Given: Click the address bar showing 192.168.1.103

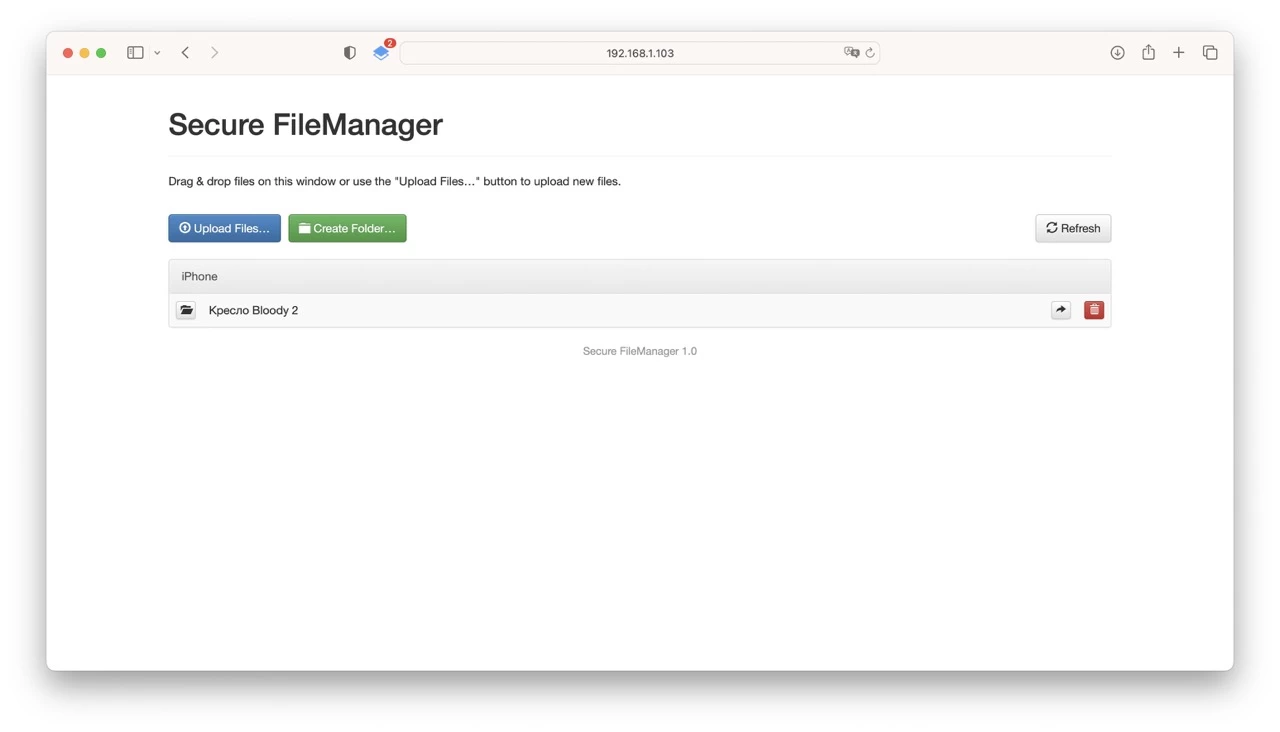Looking at the screenshot, I should point(639,53).
